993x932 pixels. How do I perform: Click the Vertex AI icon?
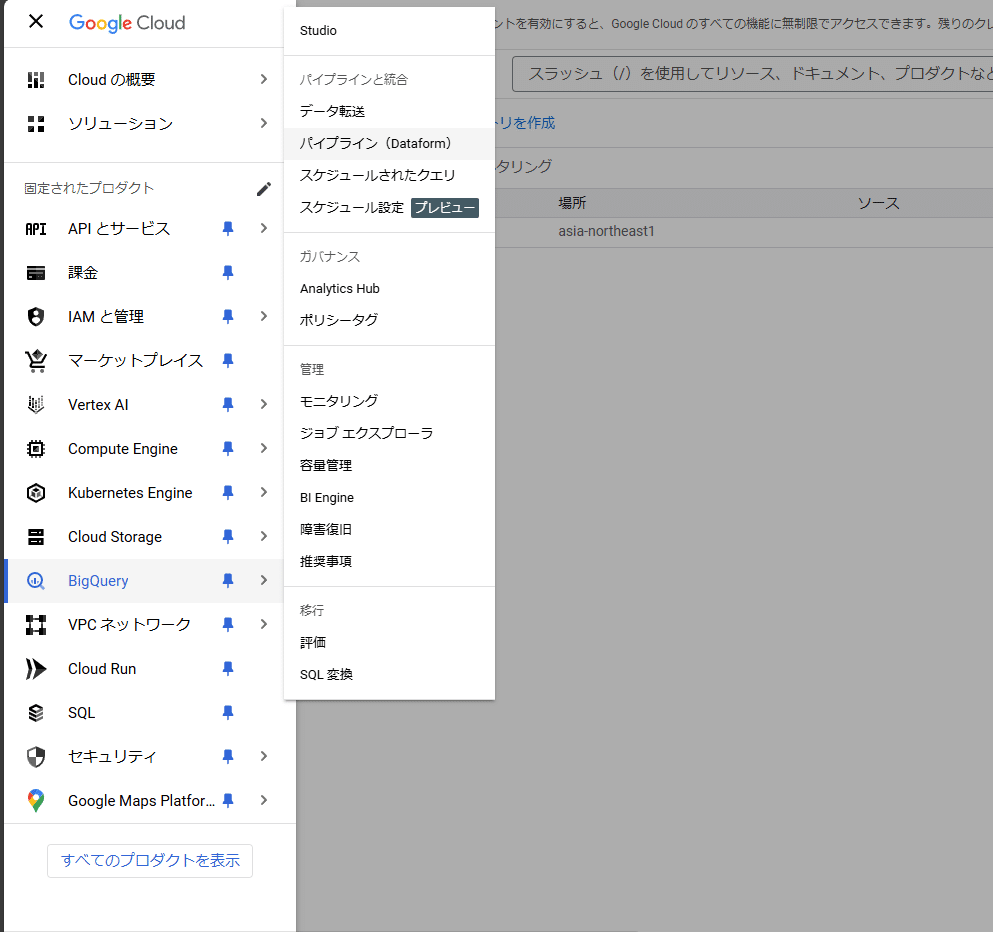(x=36, y=405)
